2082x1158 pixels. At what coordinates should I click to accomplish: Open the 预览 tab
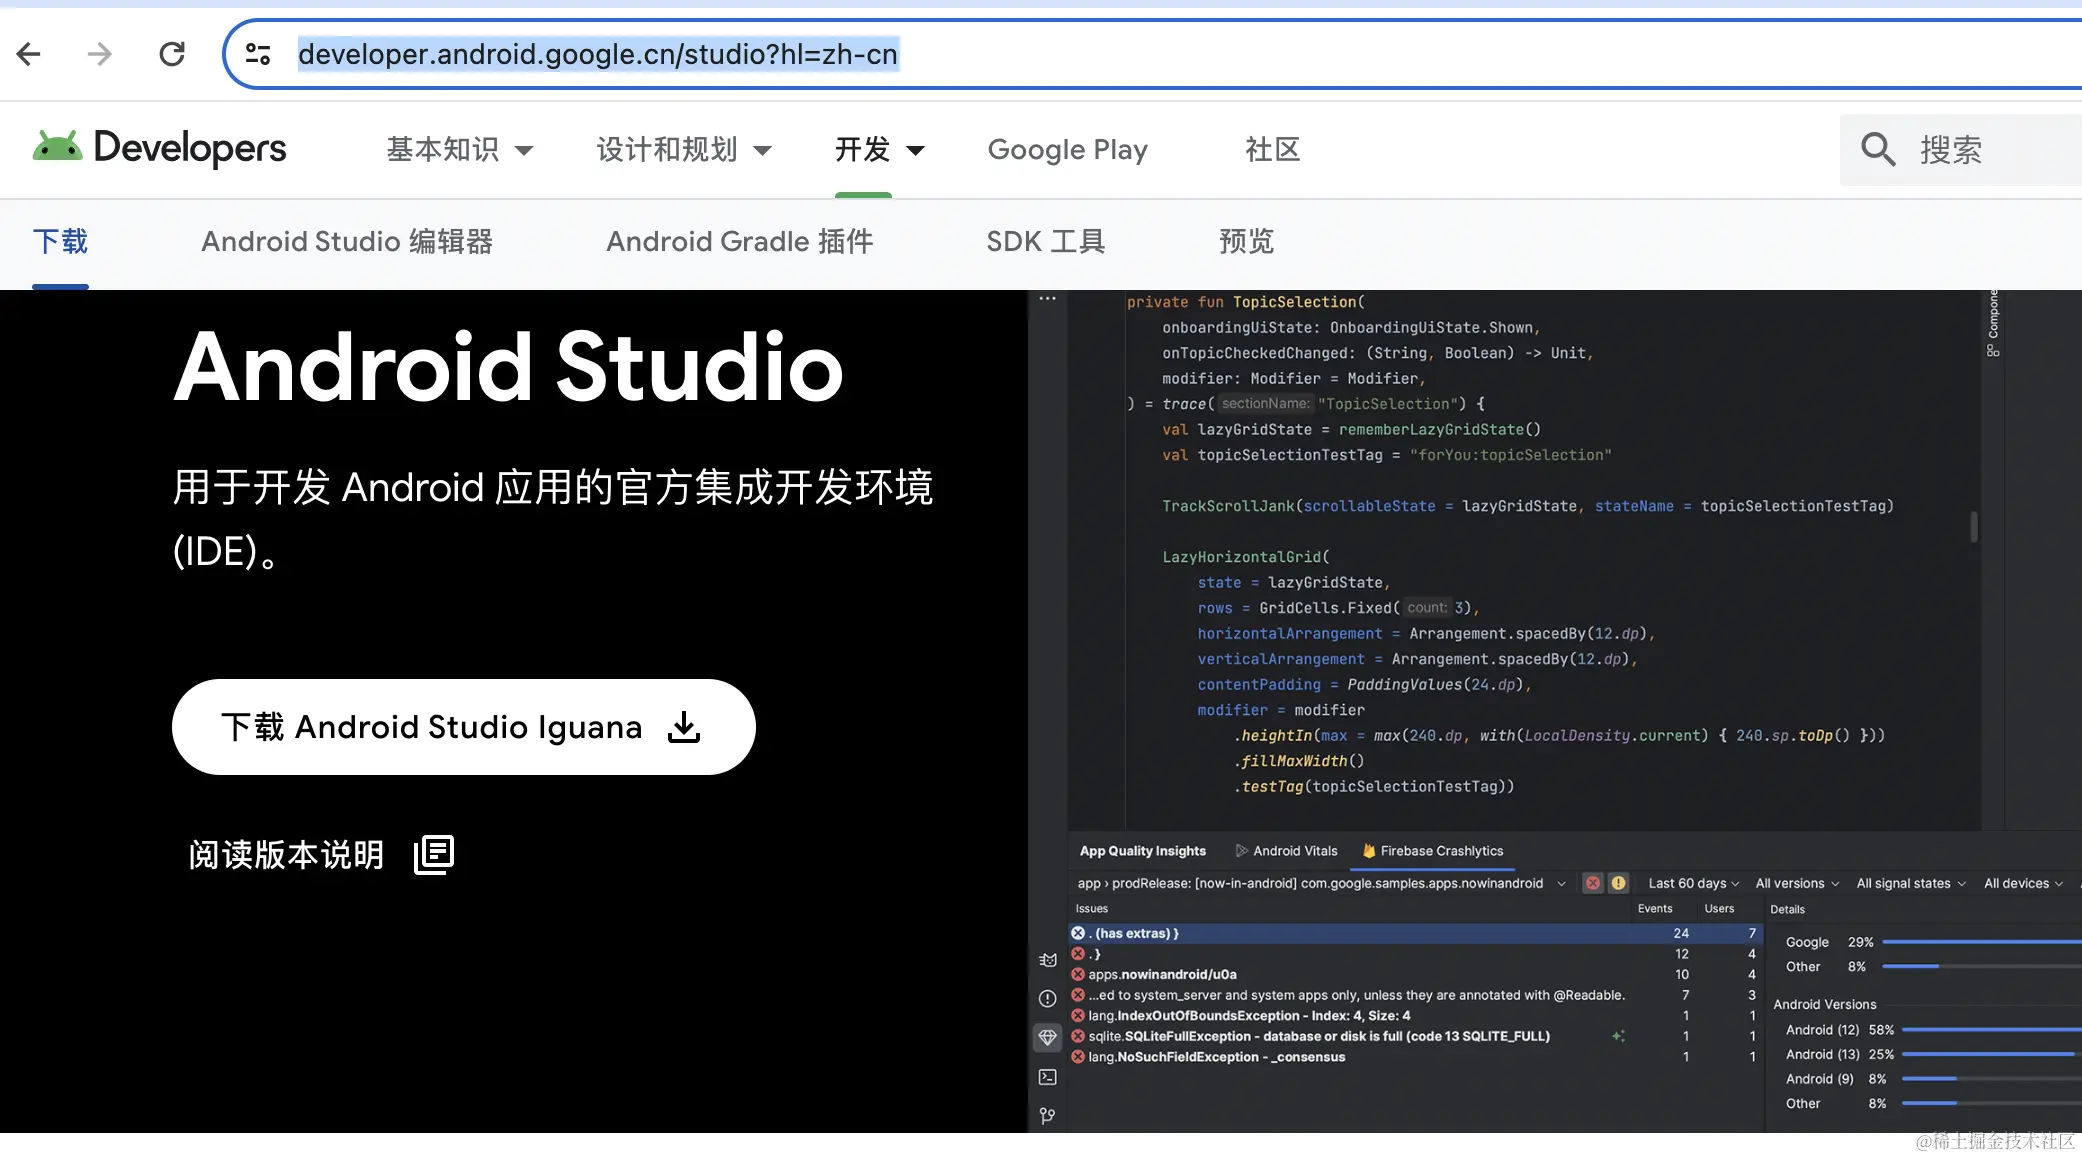pos(1246,242)
